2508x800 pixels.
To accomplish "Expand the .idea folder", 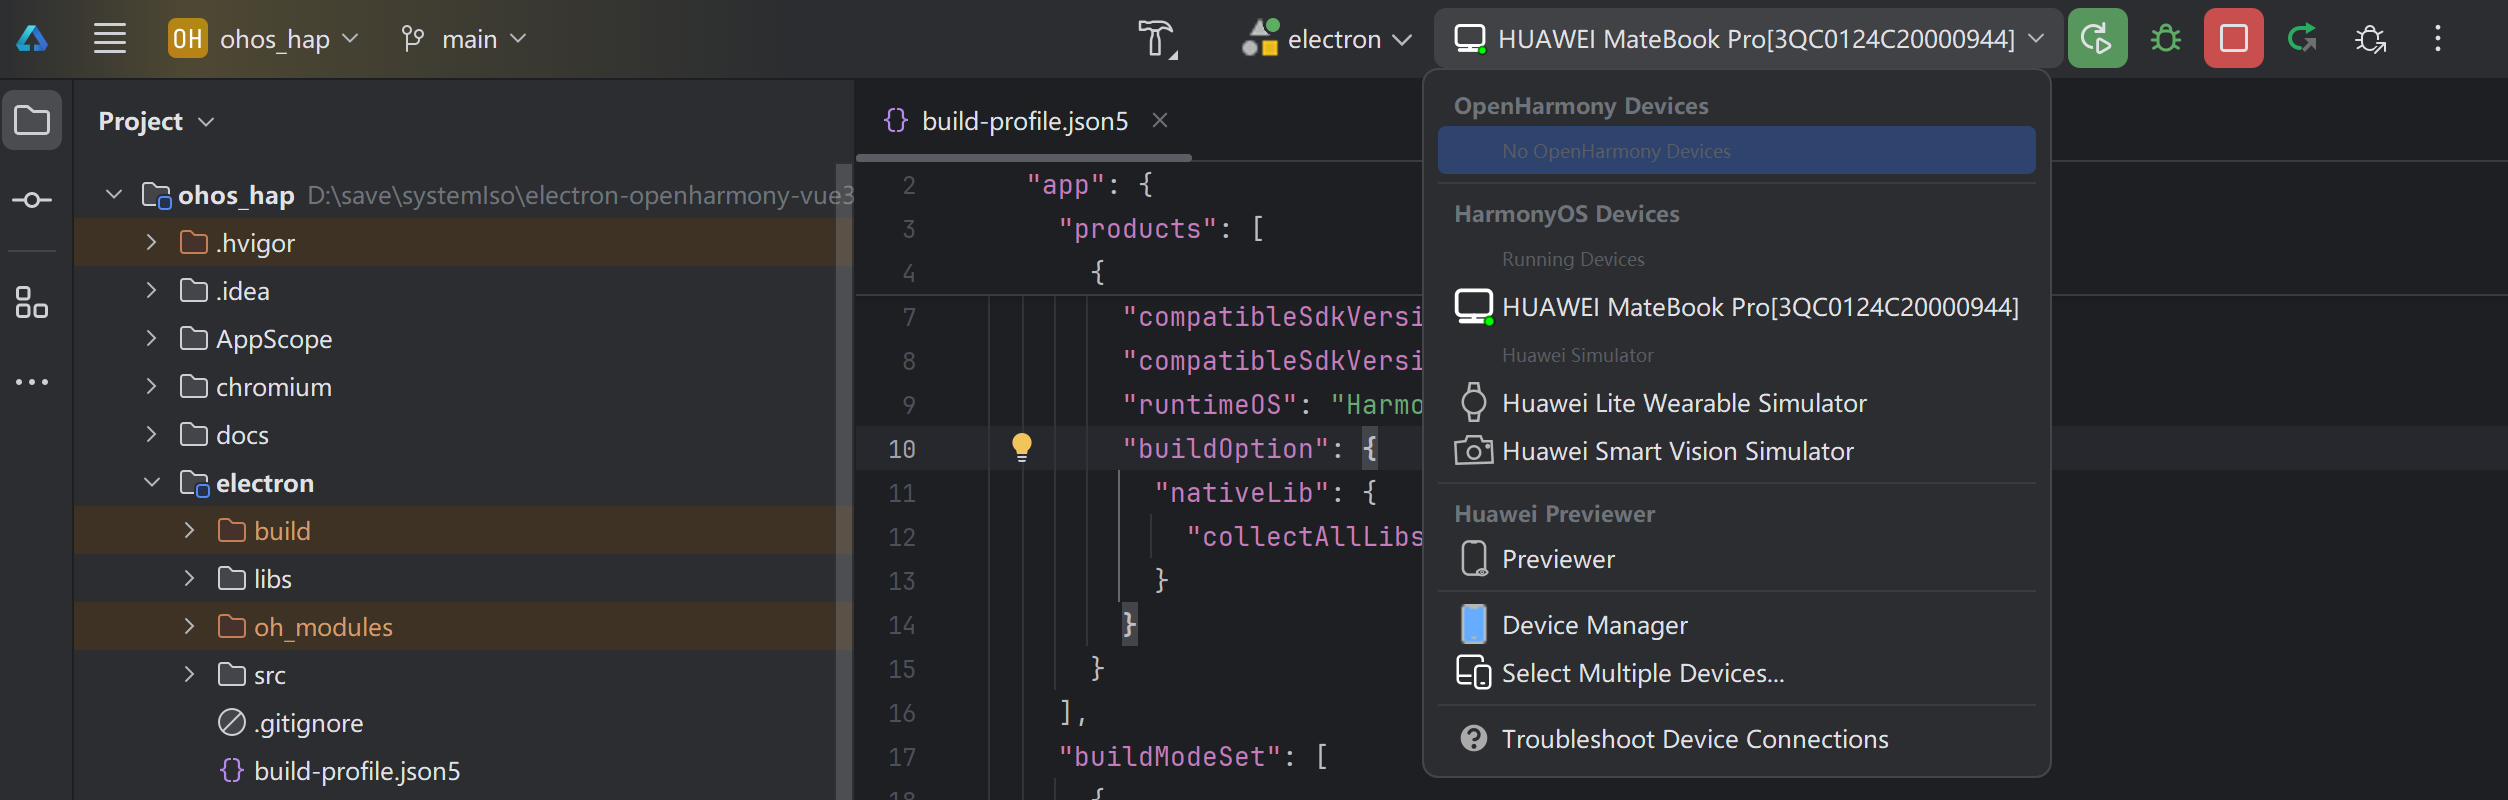I will pyautogui.click(x=151, y=290).
